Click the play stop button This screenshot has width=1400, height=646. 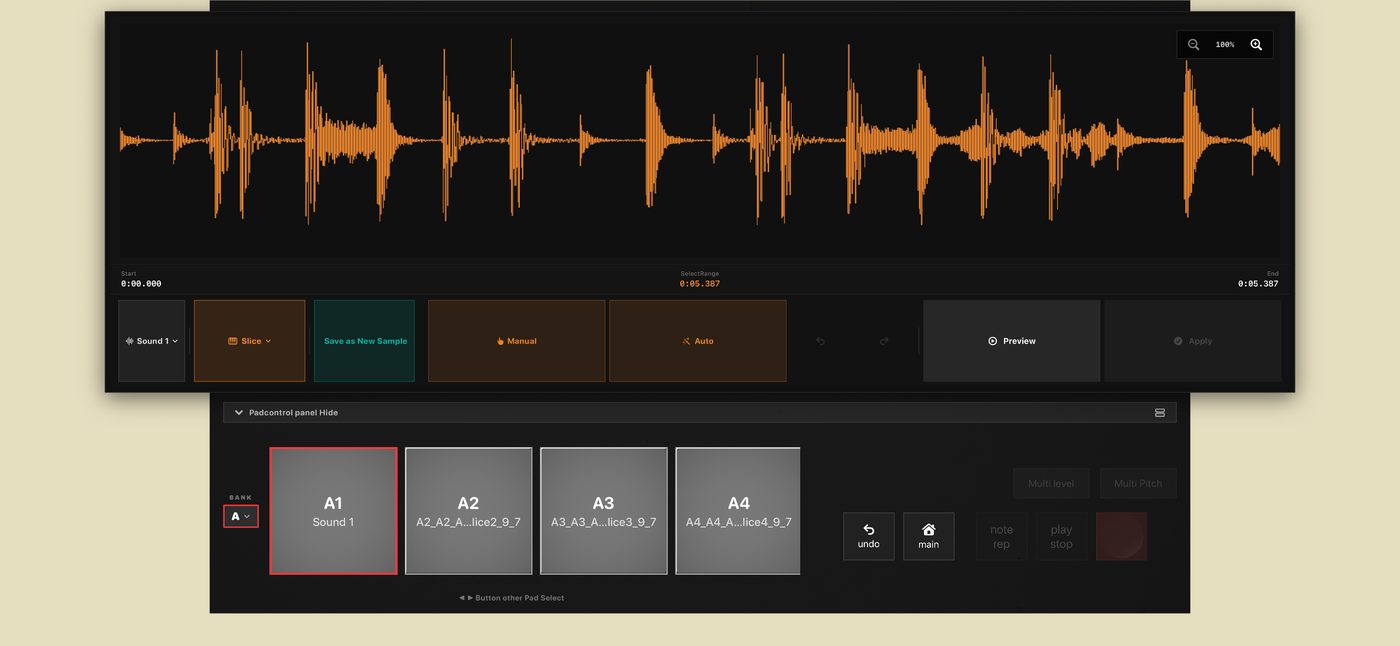[1061, 536]
